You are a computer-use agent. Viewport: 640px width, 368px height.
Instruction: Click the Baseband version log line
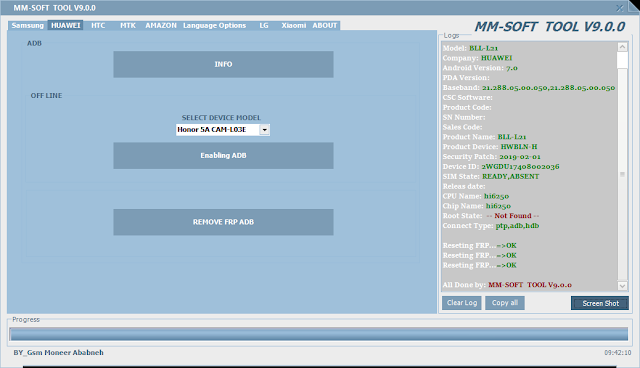(529, 87)
